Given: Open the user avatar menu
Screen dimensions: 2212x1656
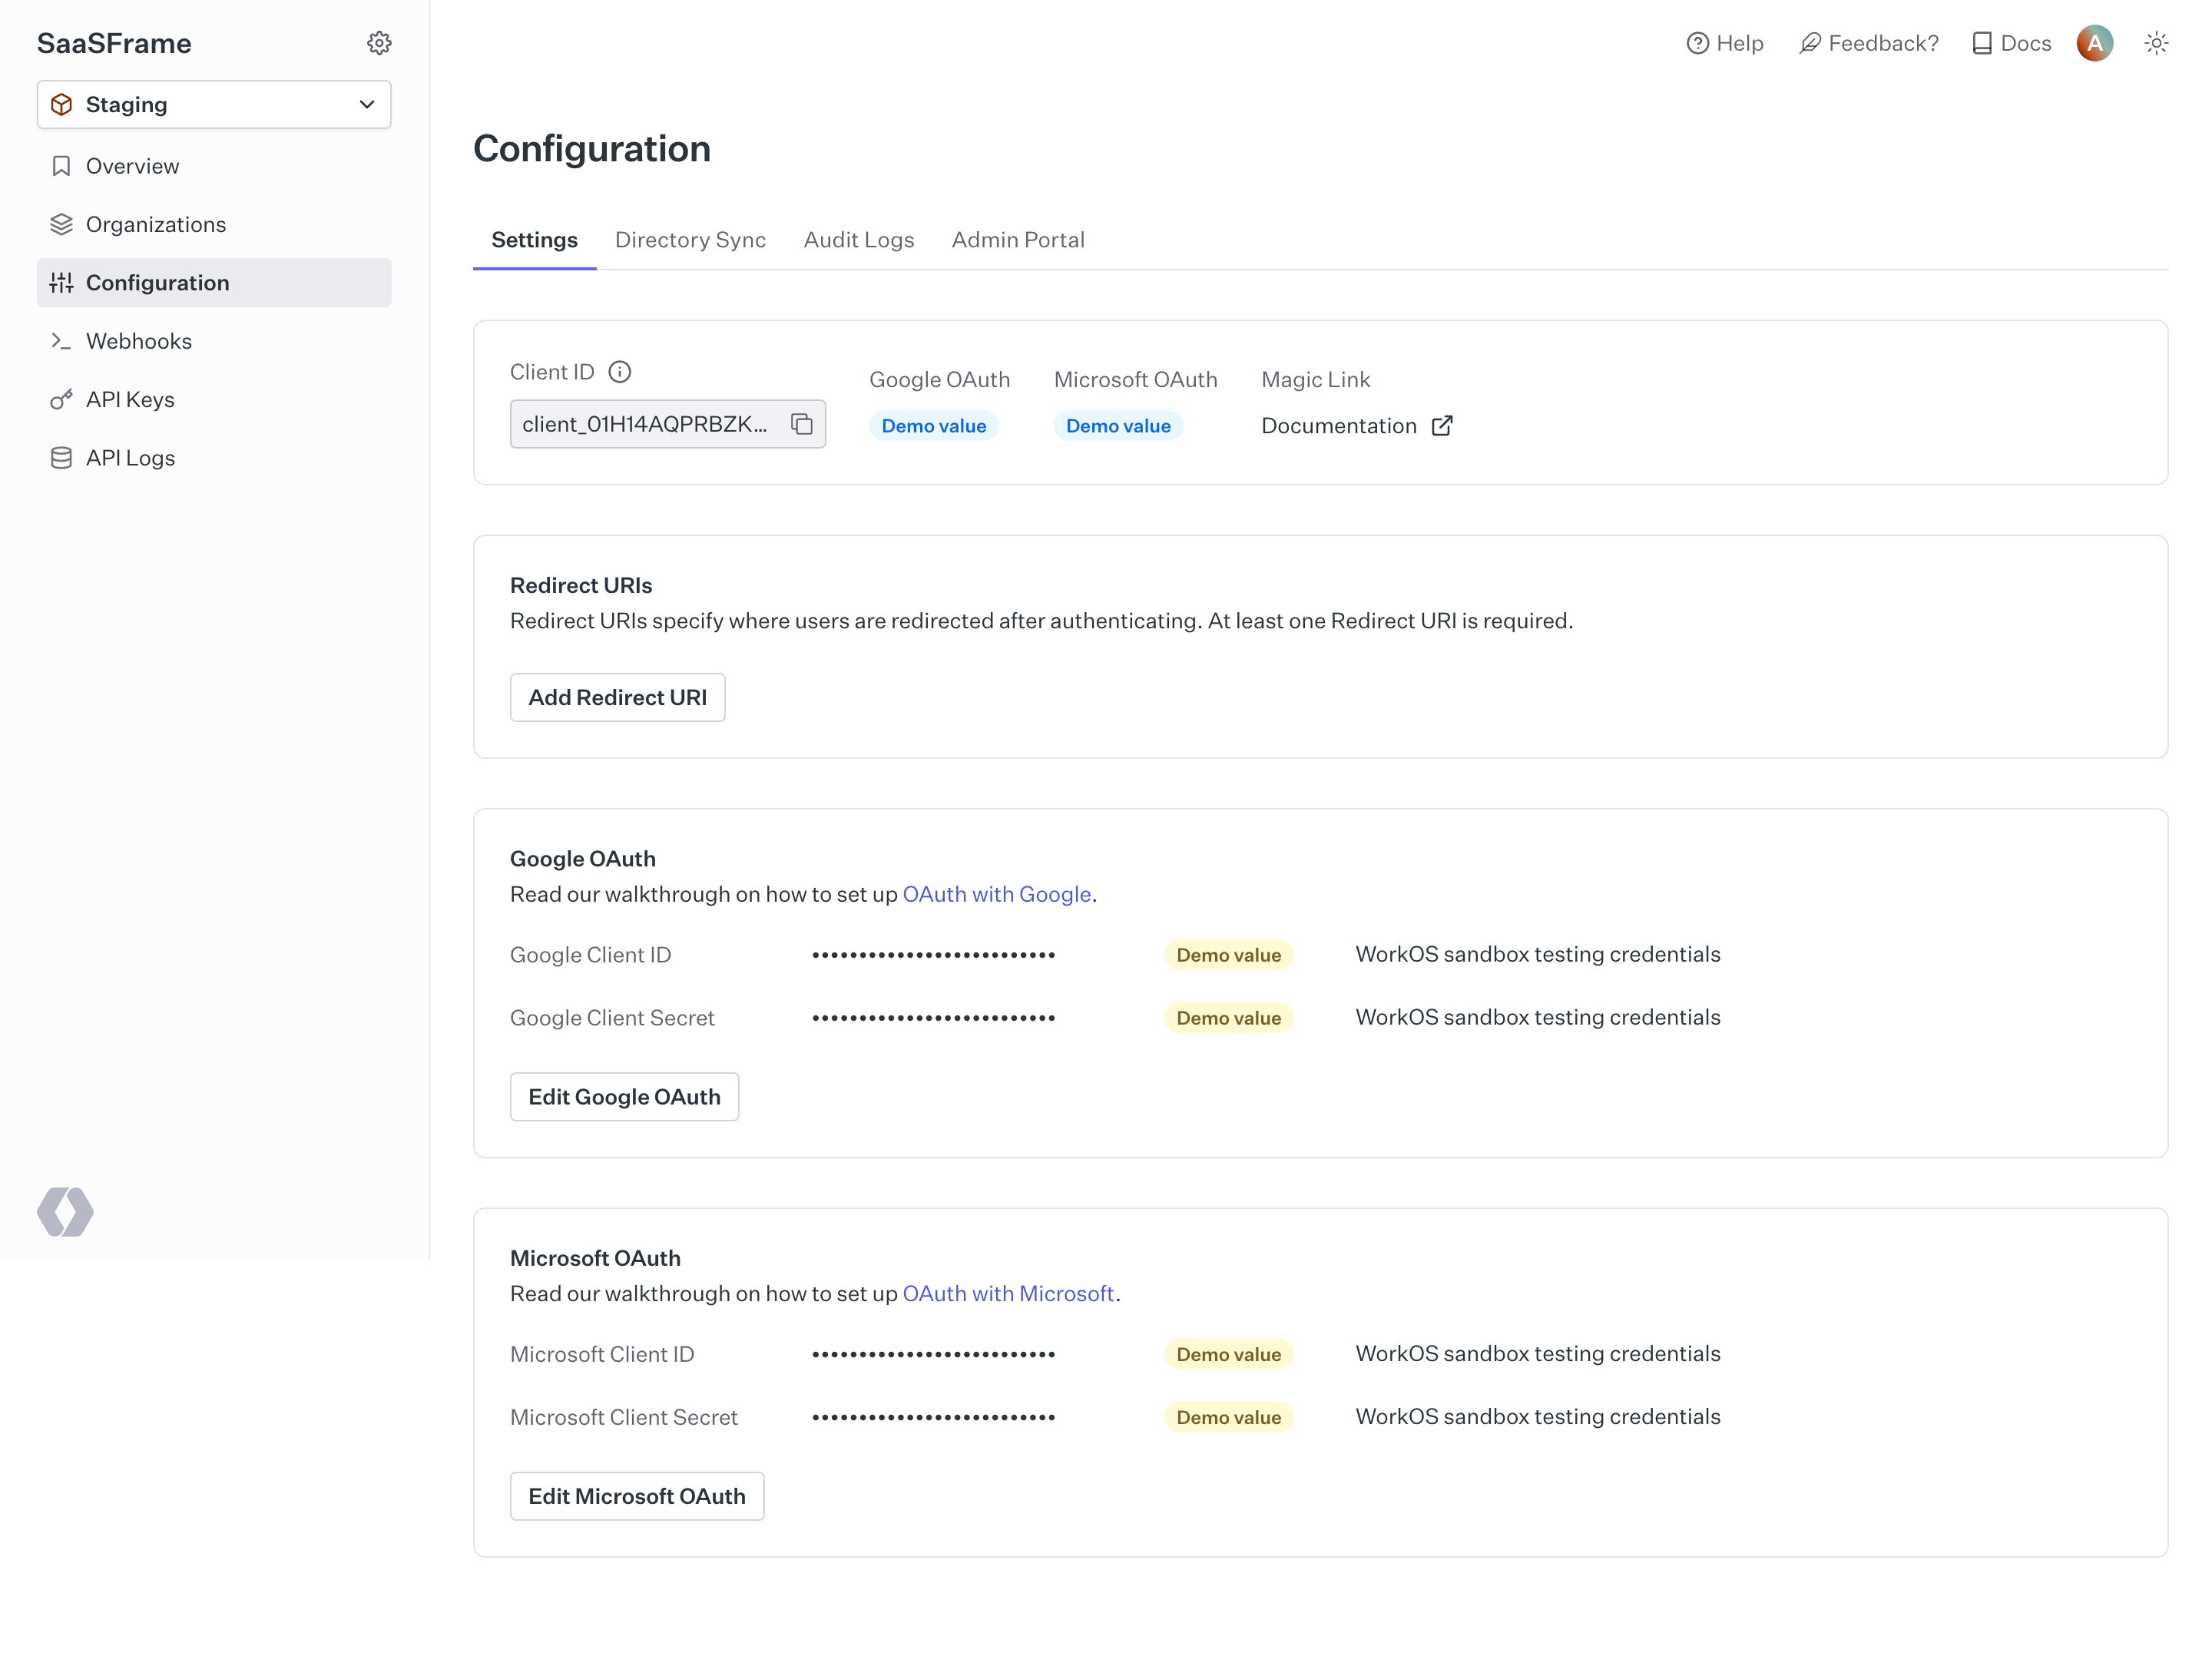Looking at the screenshot, I should tap(2094, 43).
